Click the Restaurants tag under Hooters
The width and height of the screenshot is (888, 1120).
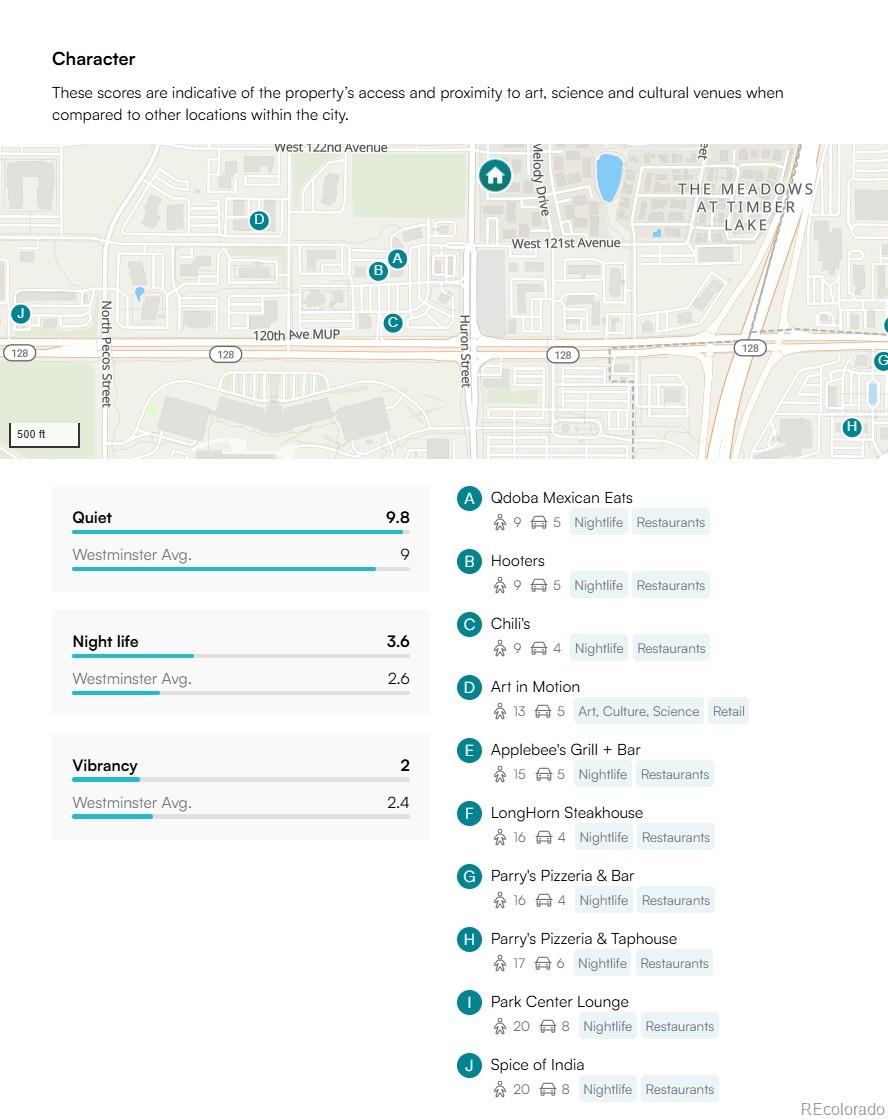pyautogui.click(x=671, y=586)
